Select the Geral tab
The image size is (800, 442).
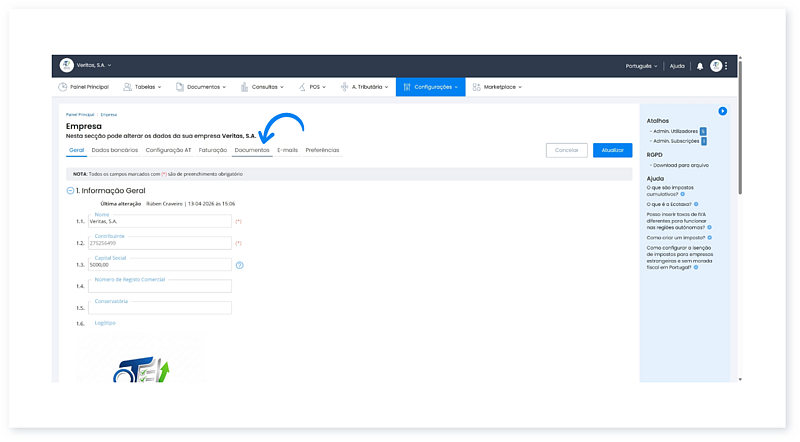[x=77, y=151]
